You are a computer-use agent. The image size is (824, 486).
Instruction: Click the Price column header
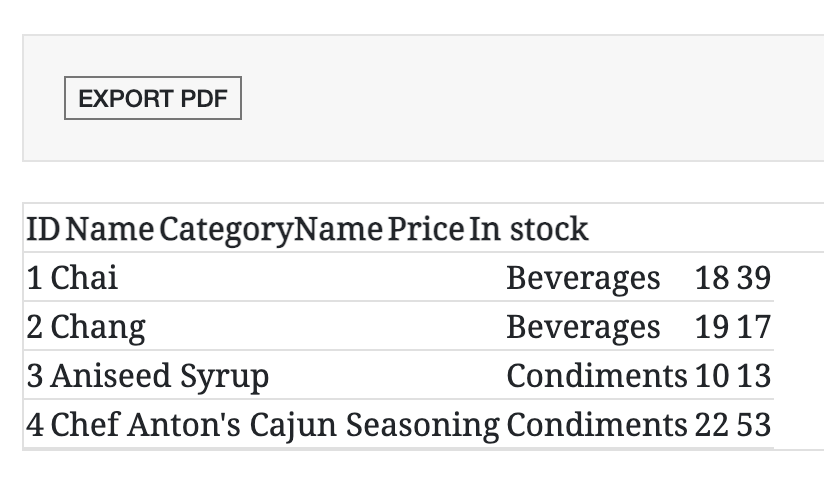click(x=425, y=230)
